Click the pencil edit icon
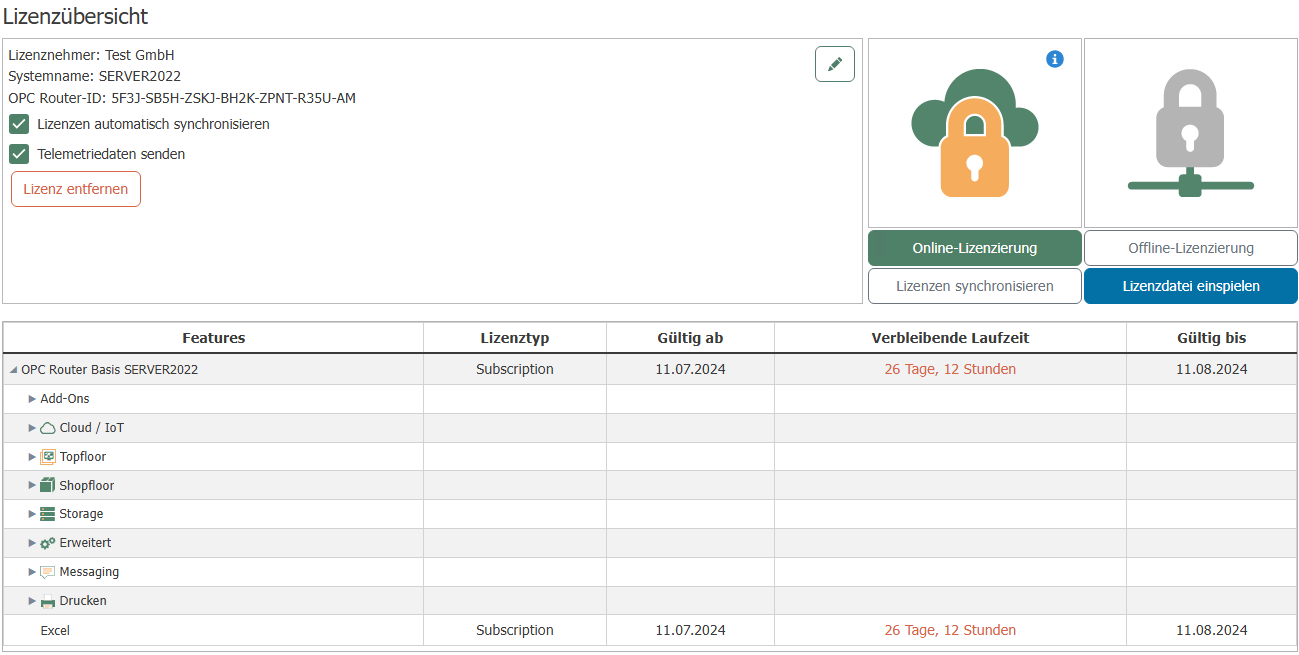 click(x=834, y=64)
